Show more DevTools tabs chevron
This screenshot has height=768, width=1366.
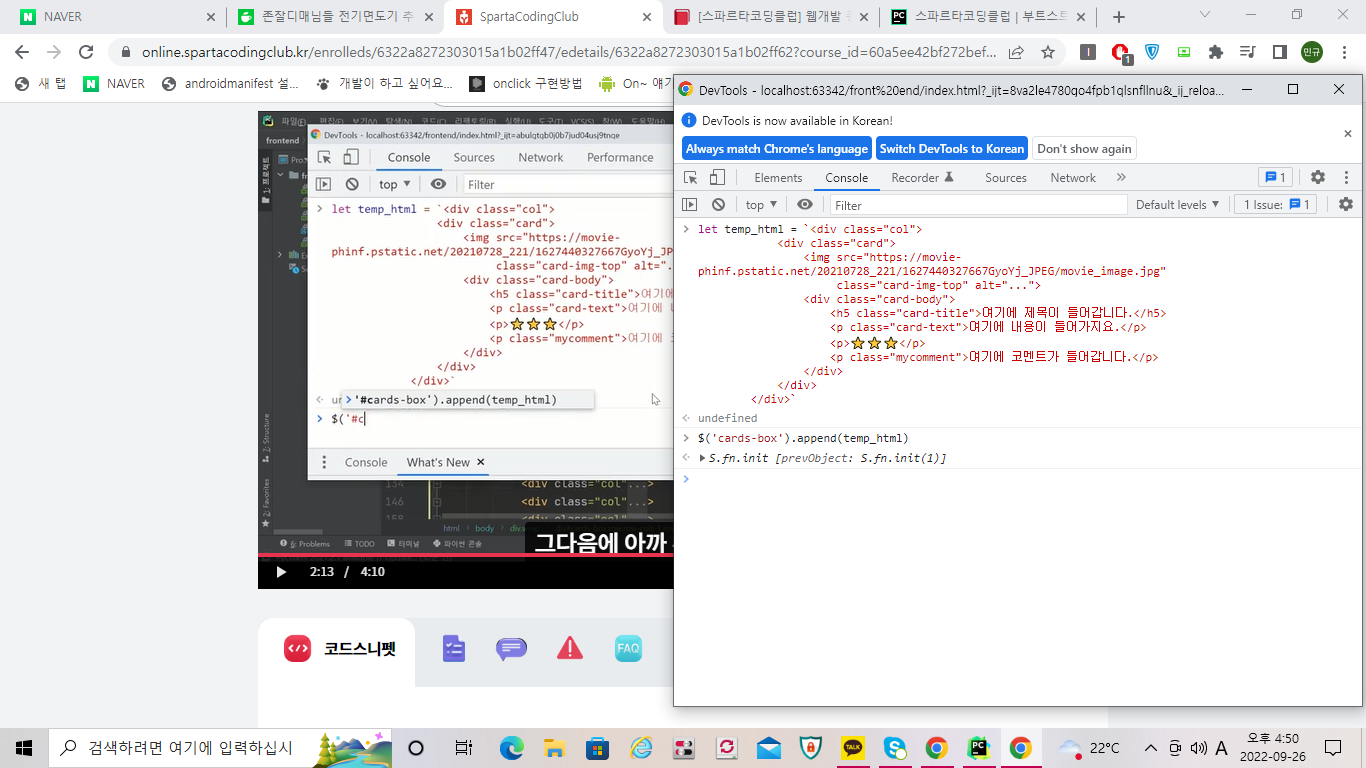coord(1121,177)
